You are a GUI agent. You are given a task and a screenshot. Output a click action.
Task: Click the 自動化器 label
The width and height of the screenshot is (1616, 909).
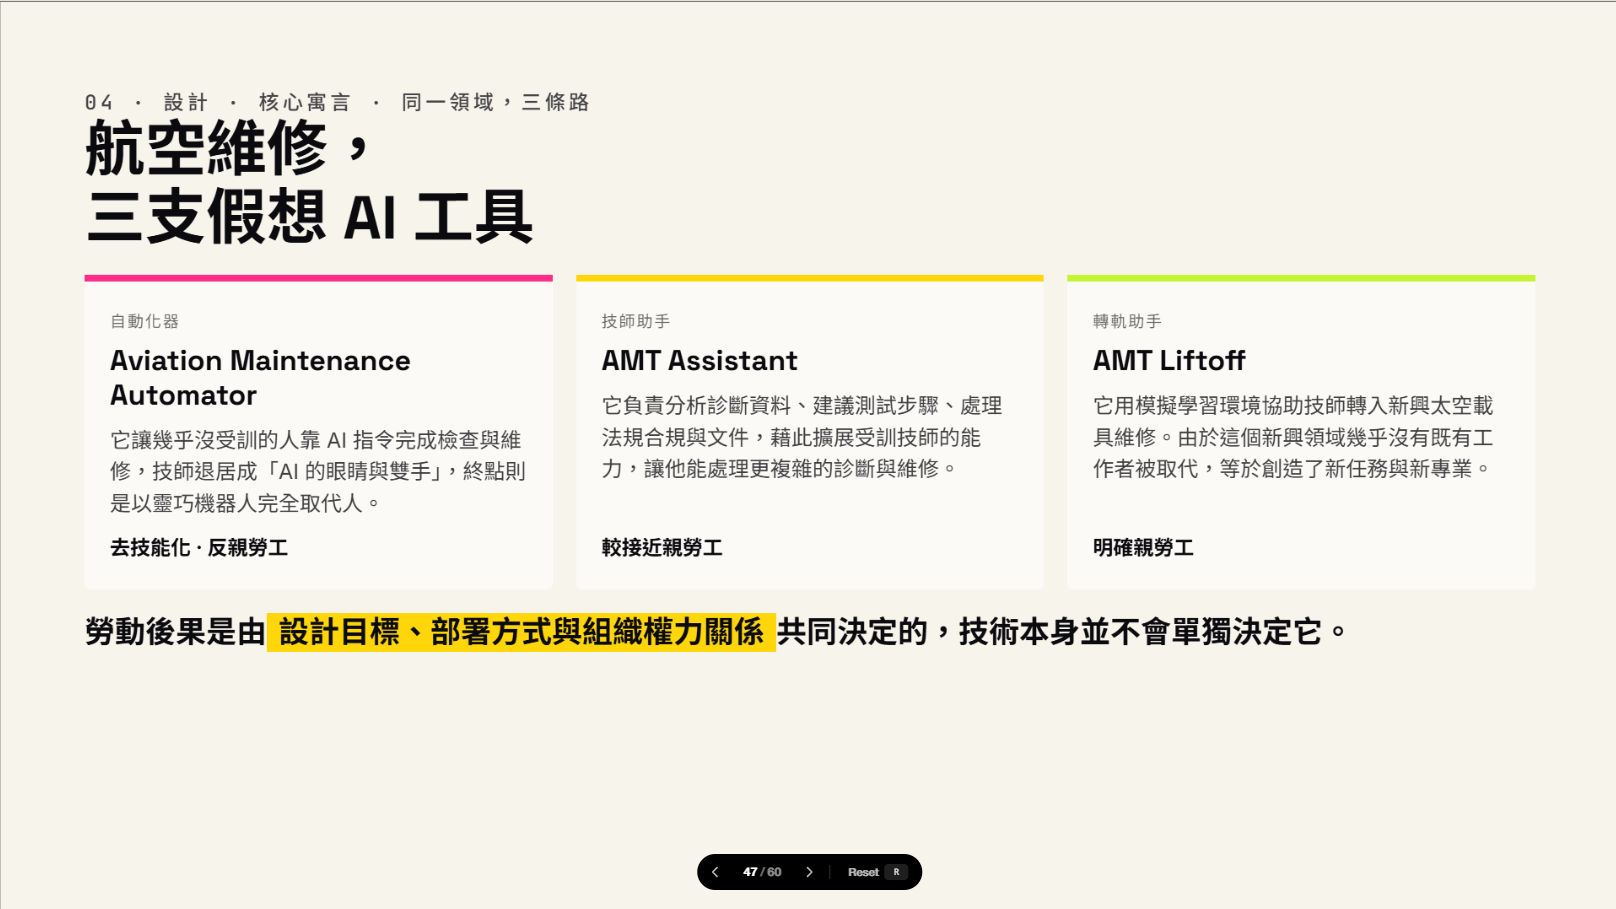coord(144,321)
